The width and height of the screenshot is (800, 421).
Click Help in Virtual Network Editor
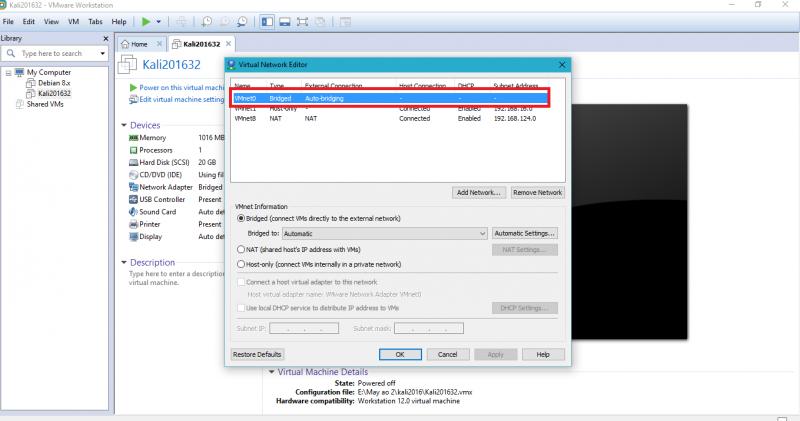click(543, 354)
